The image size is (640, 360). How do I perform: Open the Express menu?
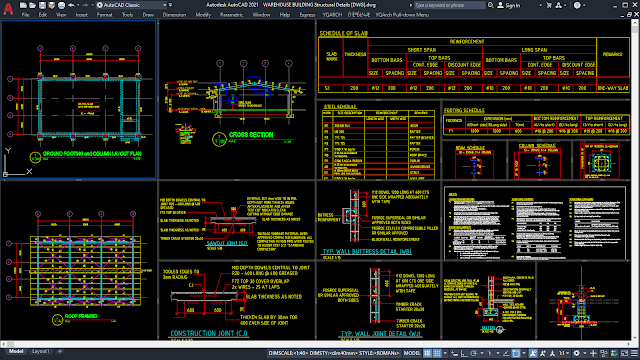(307, 15)
